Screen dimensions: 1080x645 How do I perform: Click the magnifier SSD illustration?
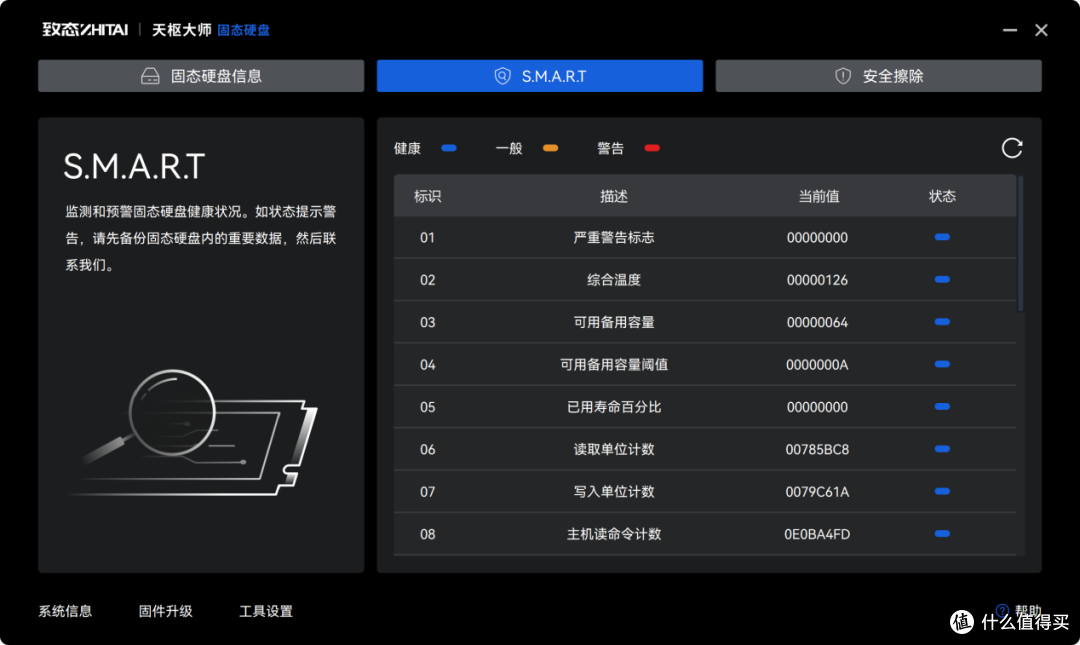click(x=195, y=434)
